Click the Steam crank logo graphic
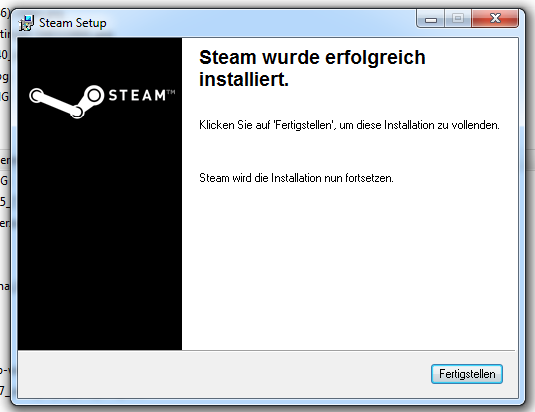Viewport: 535px width, 412px height. coord(67,101)
